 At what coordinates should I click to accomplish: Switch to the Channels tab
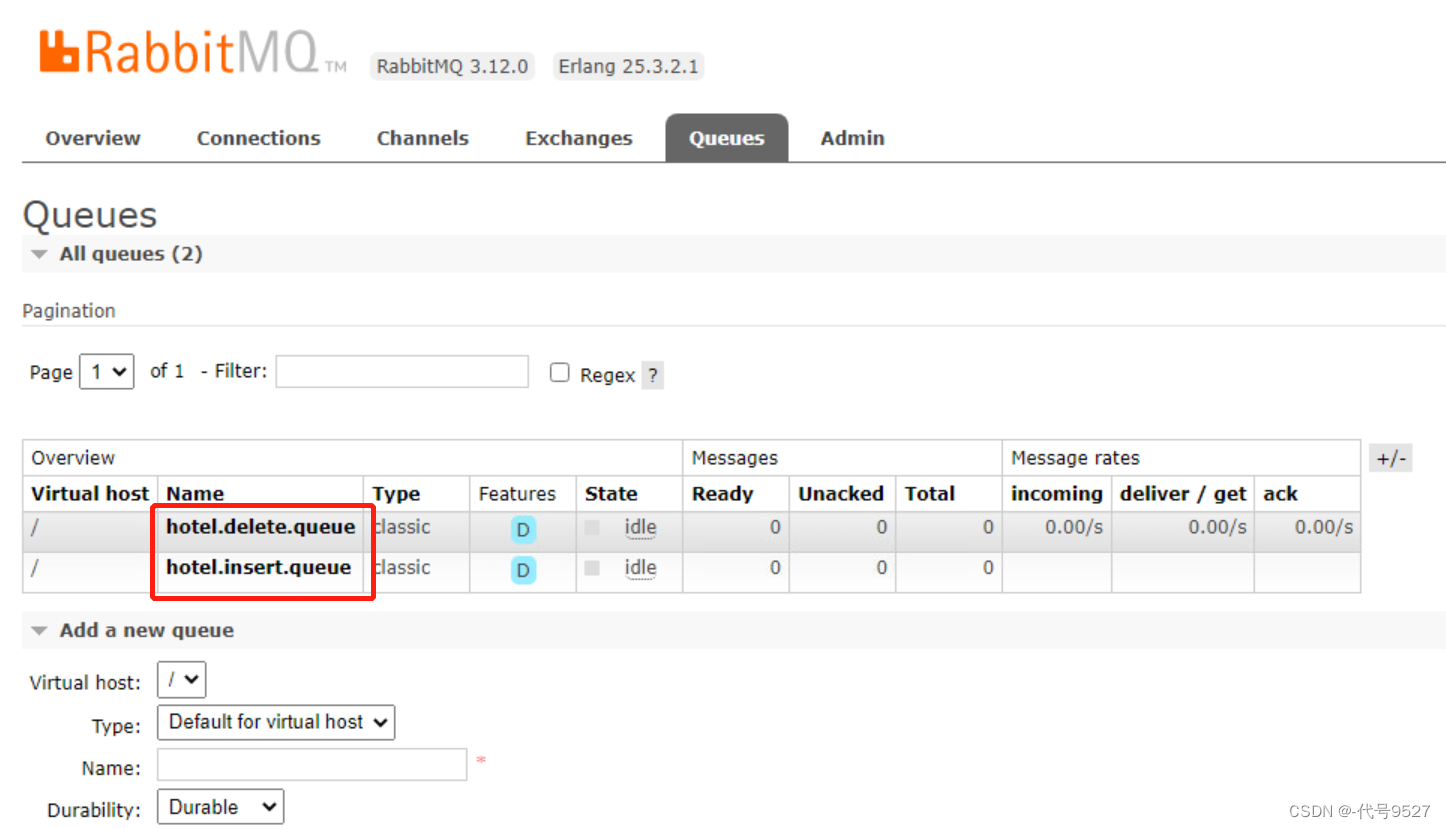click(x=423, y=138)
